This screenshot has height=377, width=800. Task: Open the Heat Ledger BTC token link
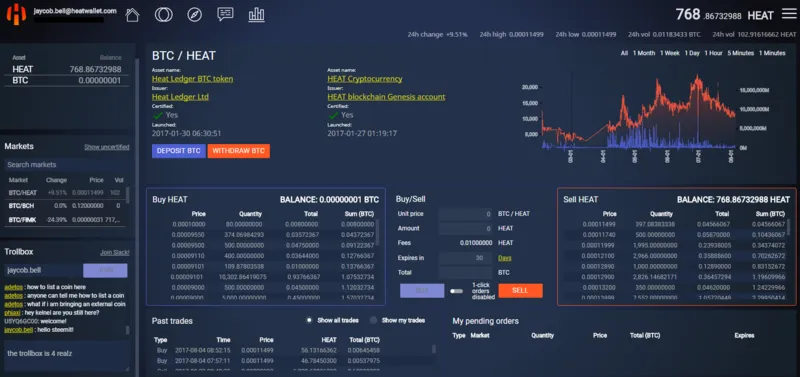[x=192, y=79]
